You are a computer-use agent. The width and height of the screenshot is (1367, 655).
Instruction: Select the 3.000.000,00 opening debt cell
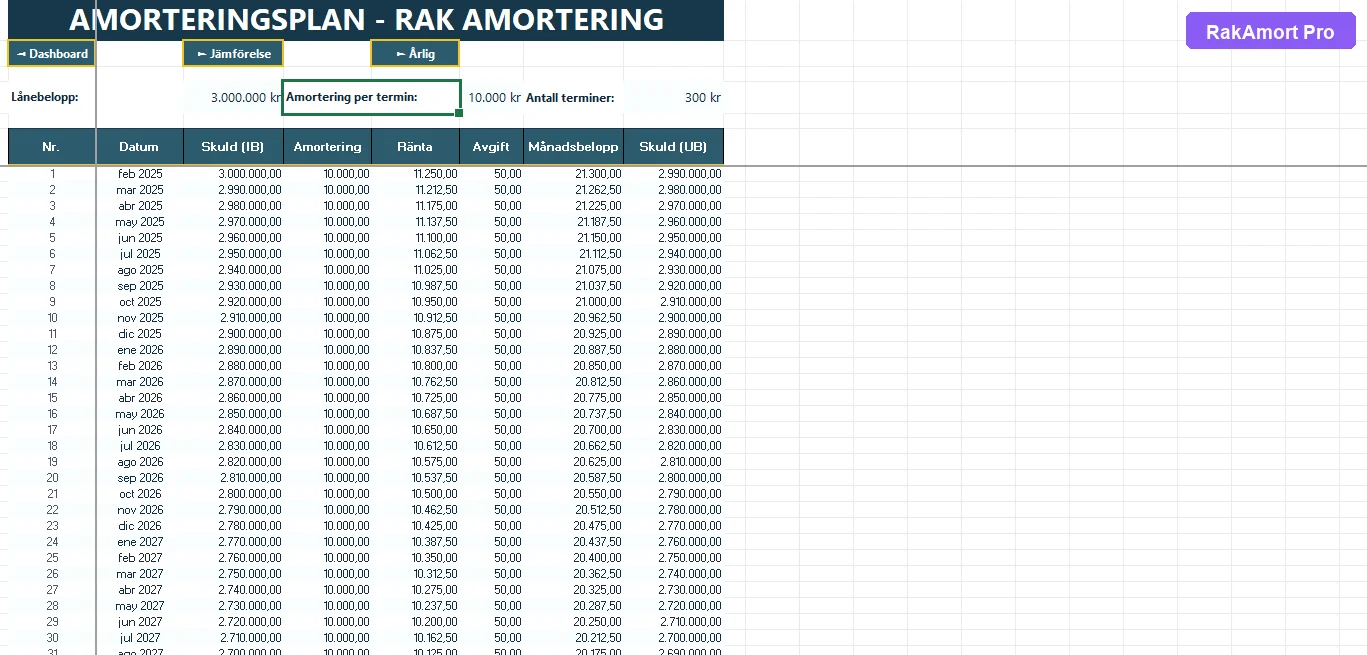tap(233, 174)
